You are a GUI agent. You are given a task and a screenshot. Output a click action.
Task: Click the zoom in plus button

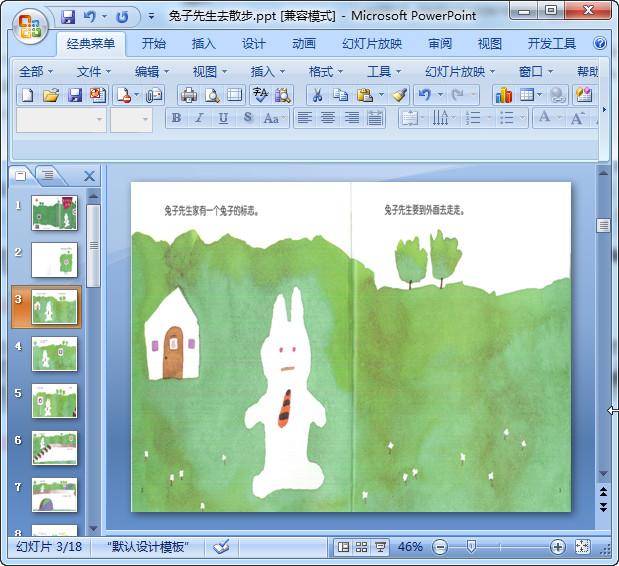tap(558, 547)
